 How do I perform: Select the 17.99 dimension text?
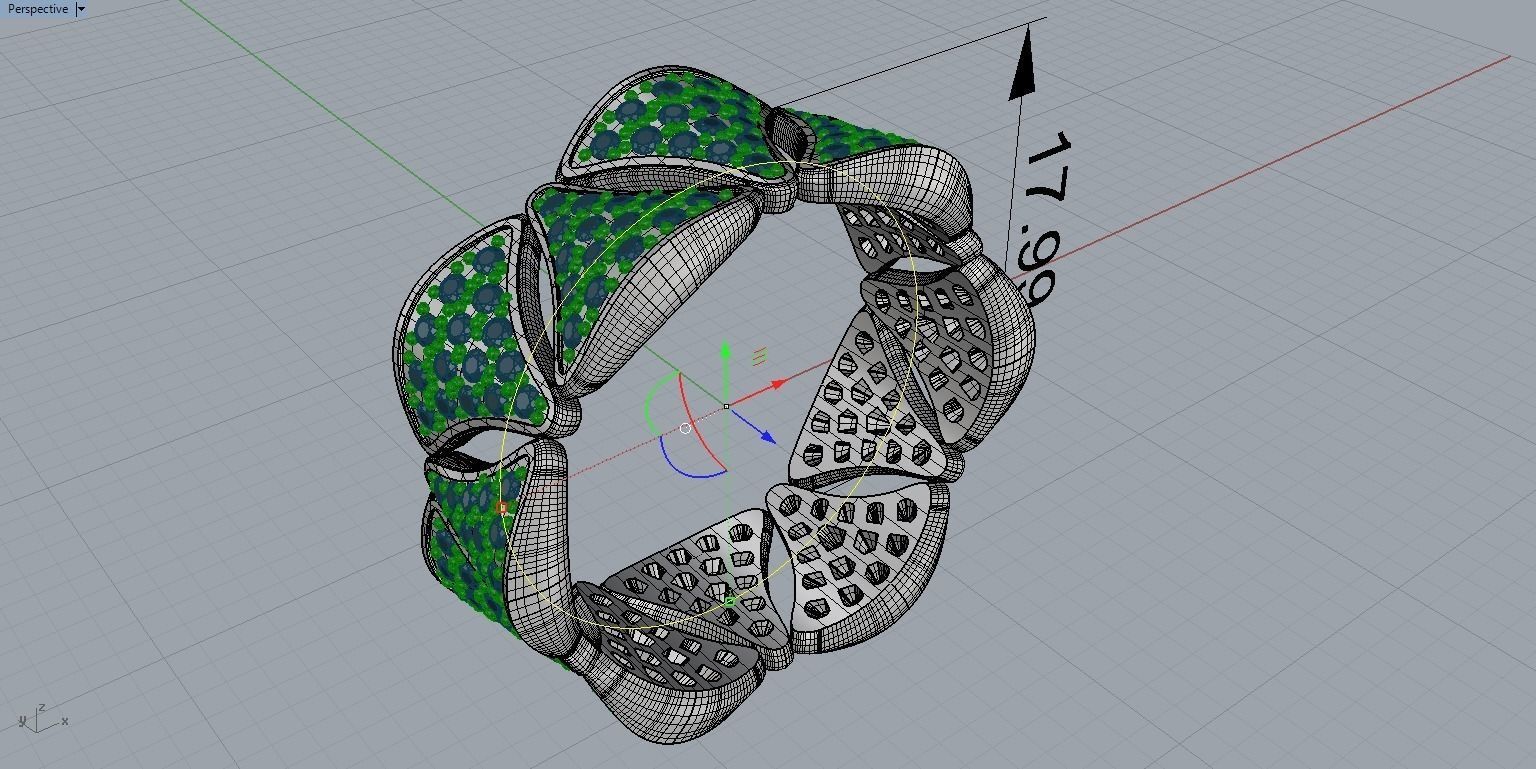point(1045,217)
